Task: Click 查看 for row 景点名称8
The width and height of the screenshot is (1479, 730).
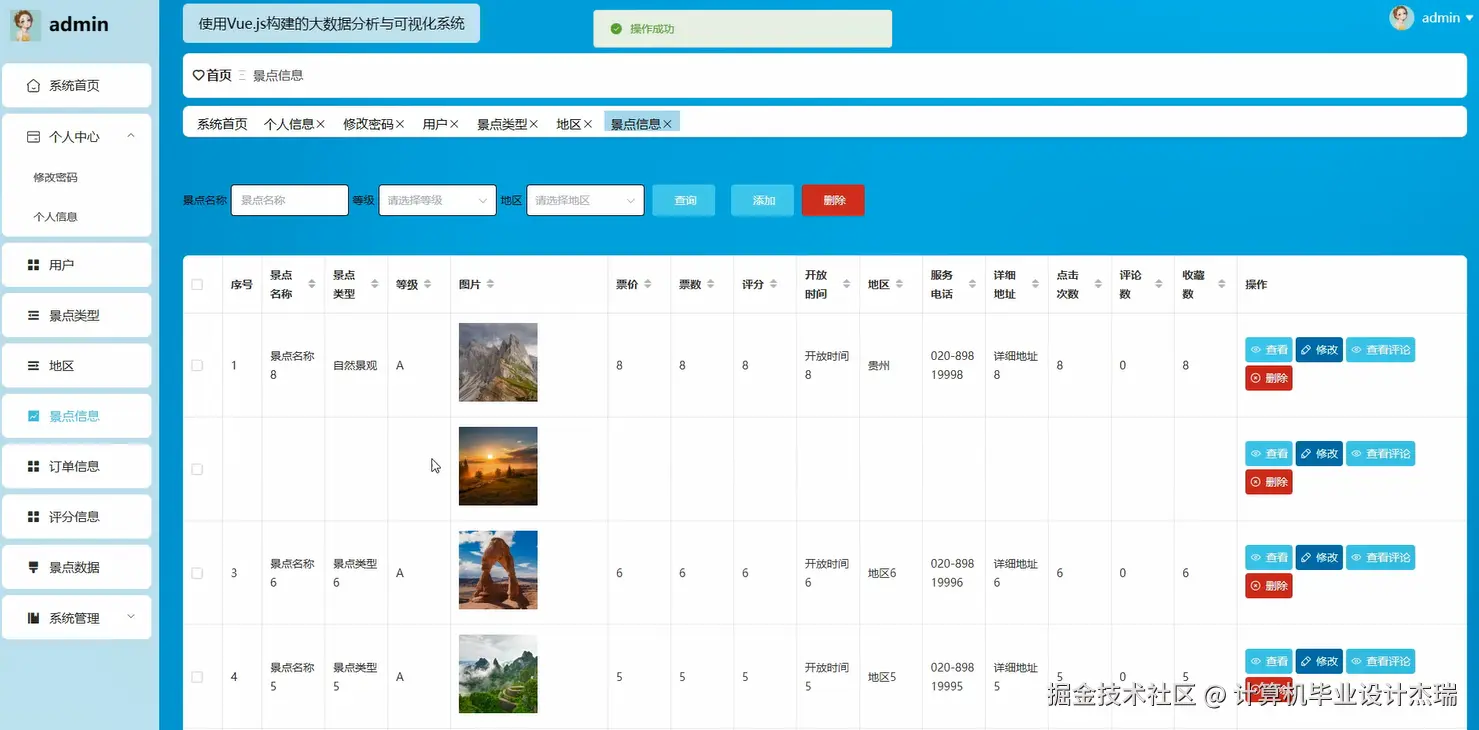Action: pos(1269,350)
